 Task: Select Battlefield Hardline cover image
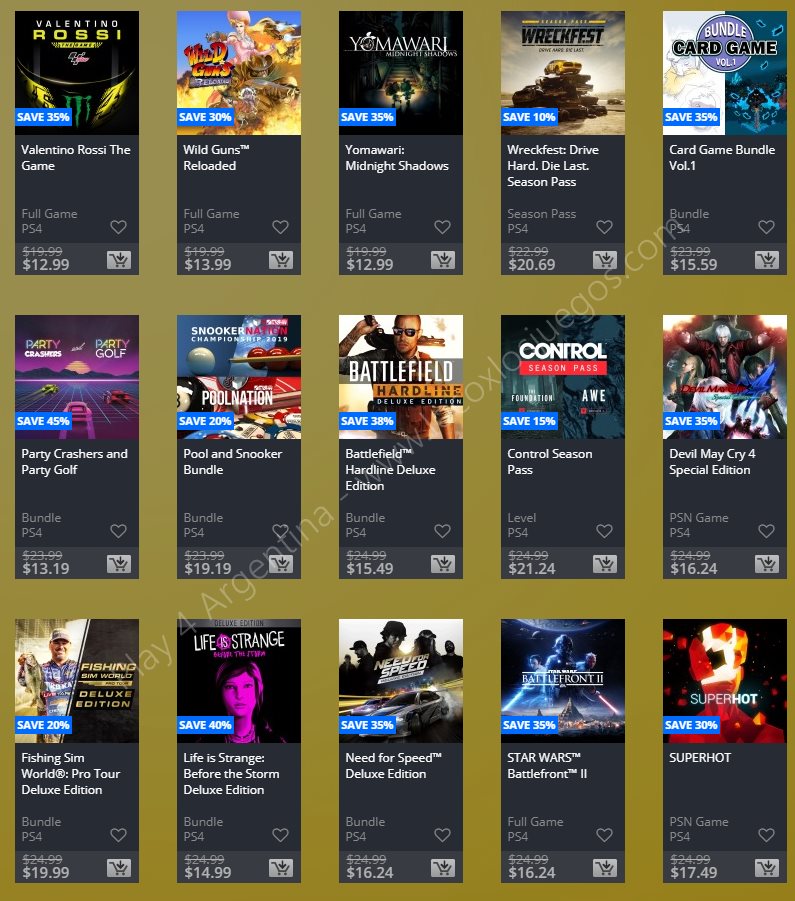(x=401, y=377)
